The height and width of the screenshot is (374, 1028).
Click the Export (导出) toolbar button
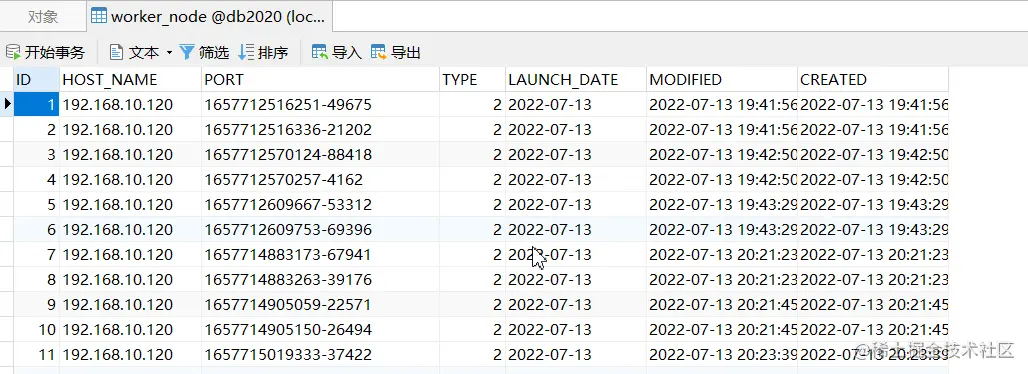[395, 52]
